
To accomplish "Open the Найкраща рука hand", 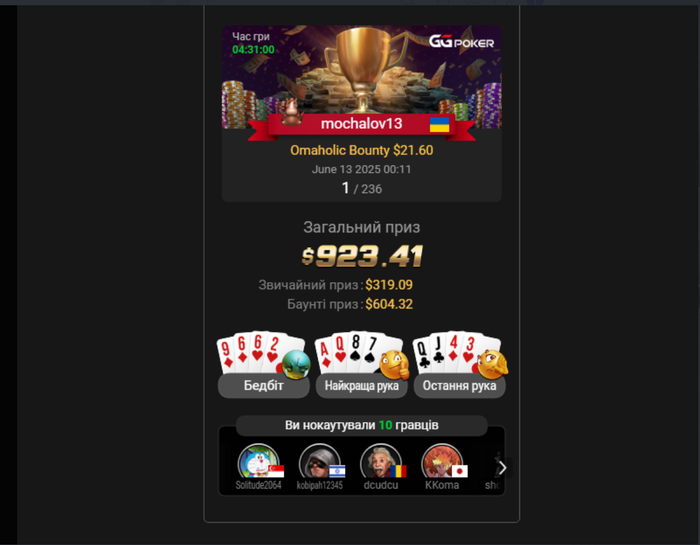I will point(362,385).
